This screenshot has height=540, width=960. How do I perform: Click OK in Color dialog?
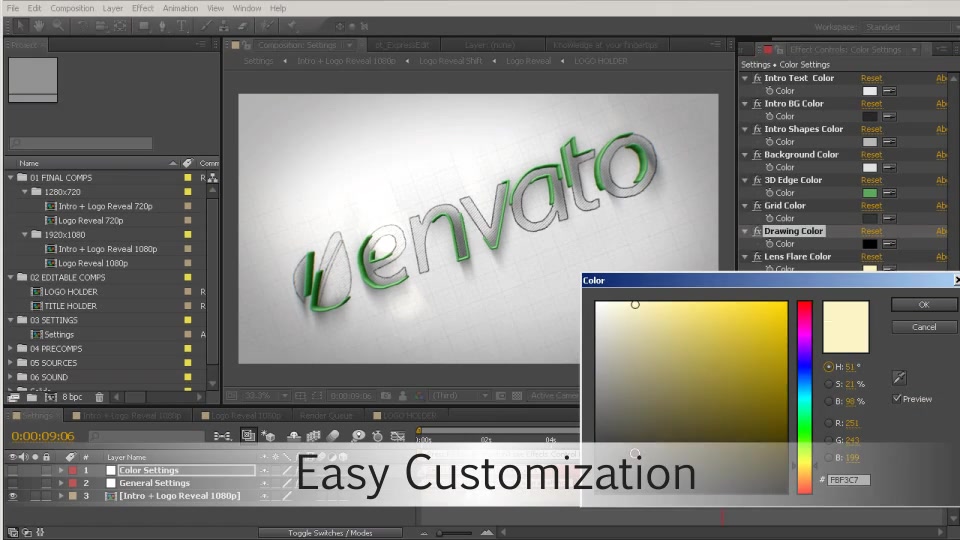point(924,304)
